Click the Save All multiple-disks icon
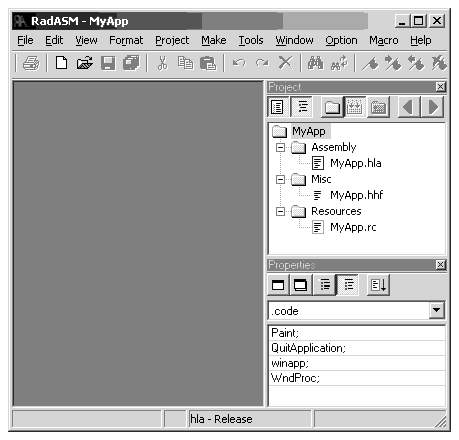 point(131,63)
